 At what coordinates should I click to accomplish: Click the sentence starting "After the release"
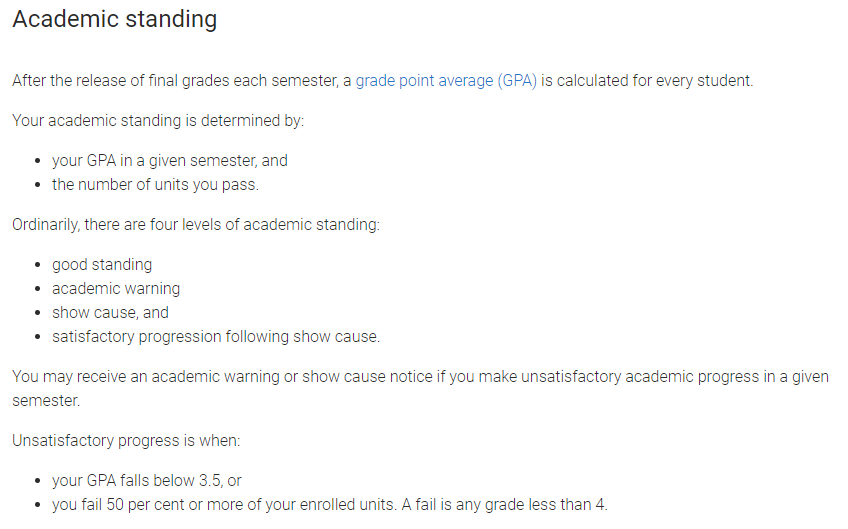pyautogui.click(x=180, y=81)
